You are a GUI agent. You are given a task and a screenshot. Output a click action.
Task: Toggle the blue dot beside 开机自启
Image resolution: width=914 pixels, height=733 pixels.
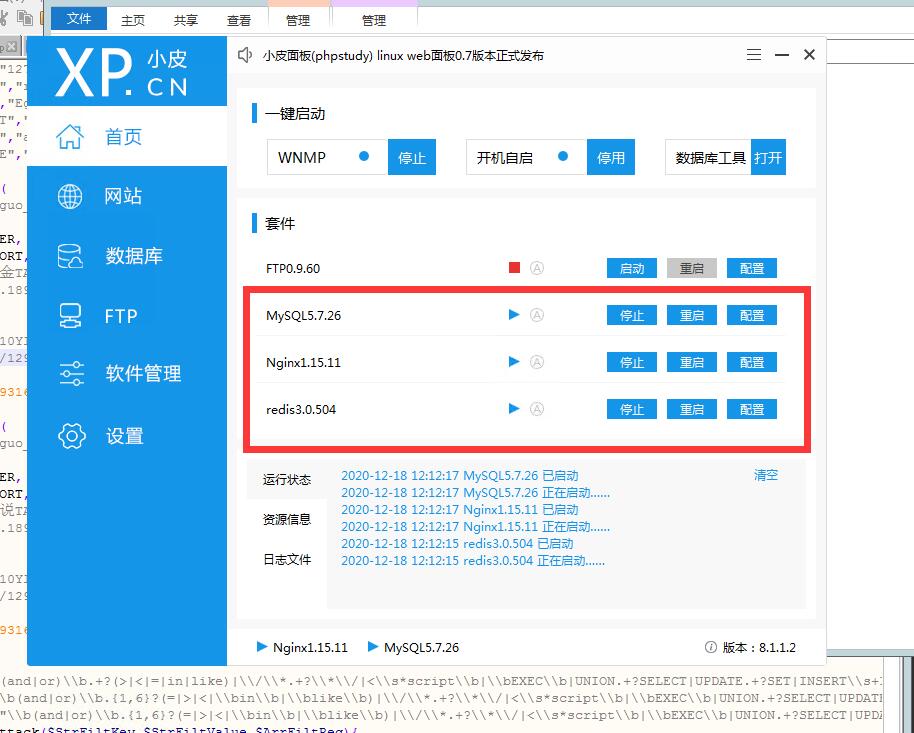click(563, 157)
